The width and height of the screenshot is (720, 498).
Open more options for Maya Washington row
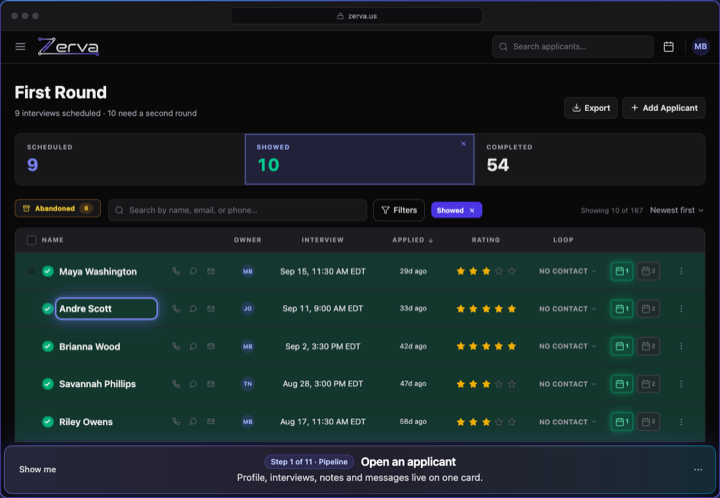pos(681,271)
